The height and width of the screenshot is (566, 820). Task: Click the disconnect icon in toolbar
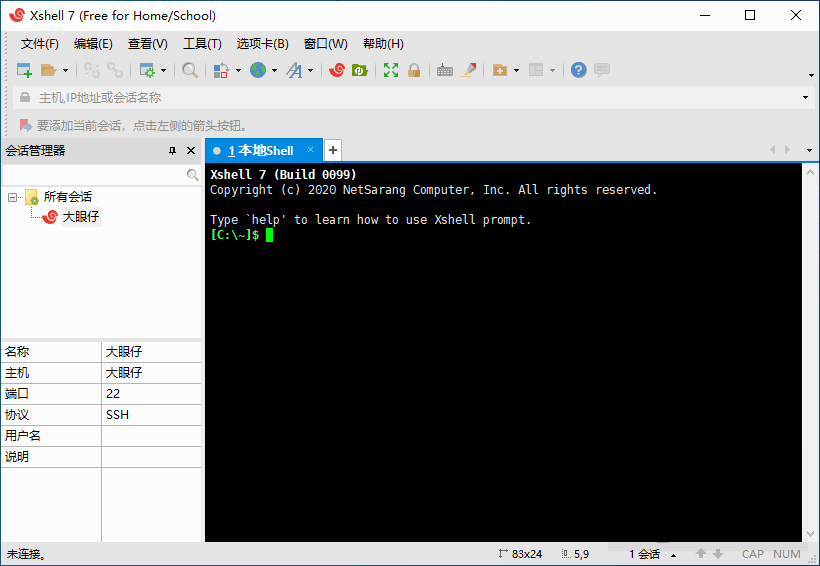92,70
